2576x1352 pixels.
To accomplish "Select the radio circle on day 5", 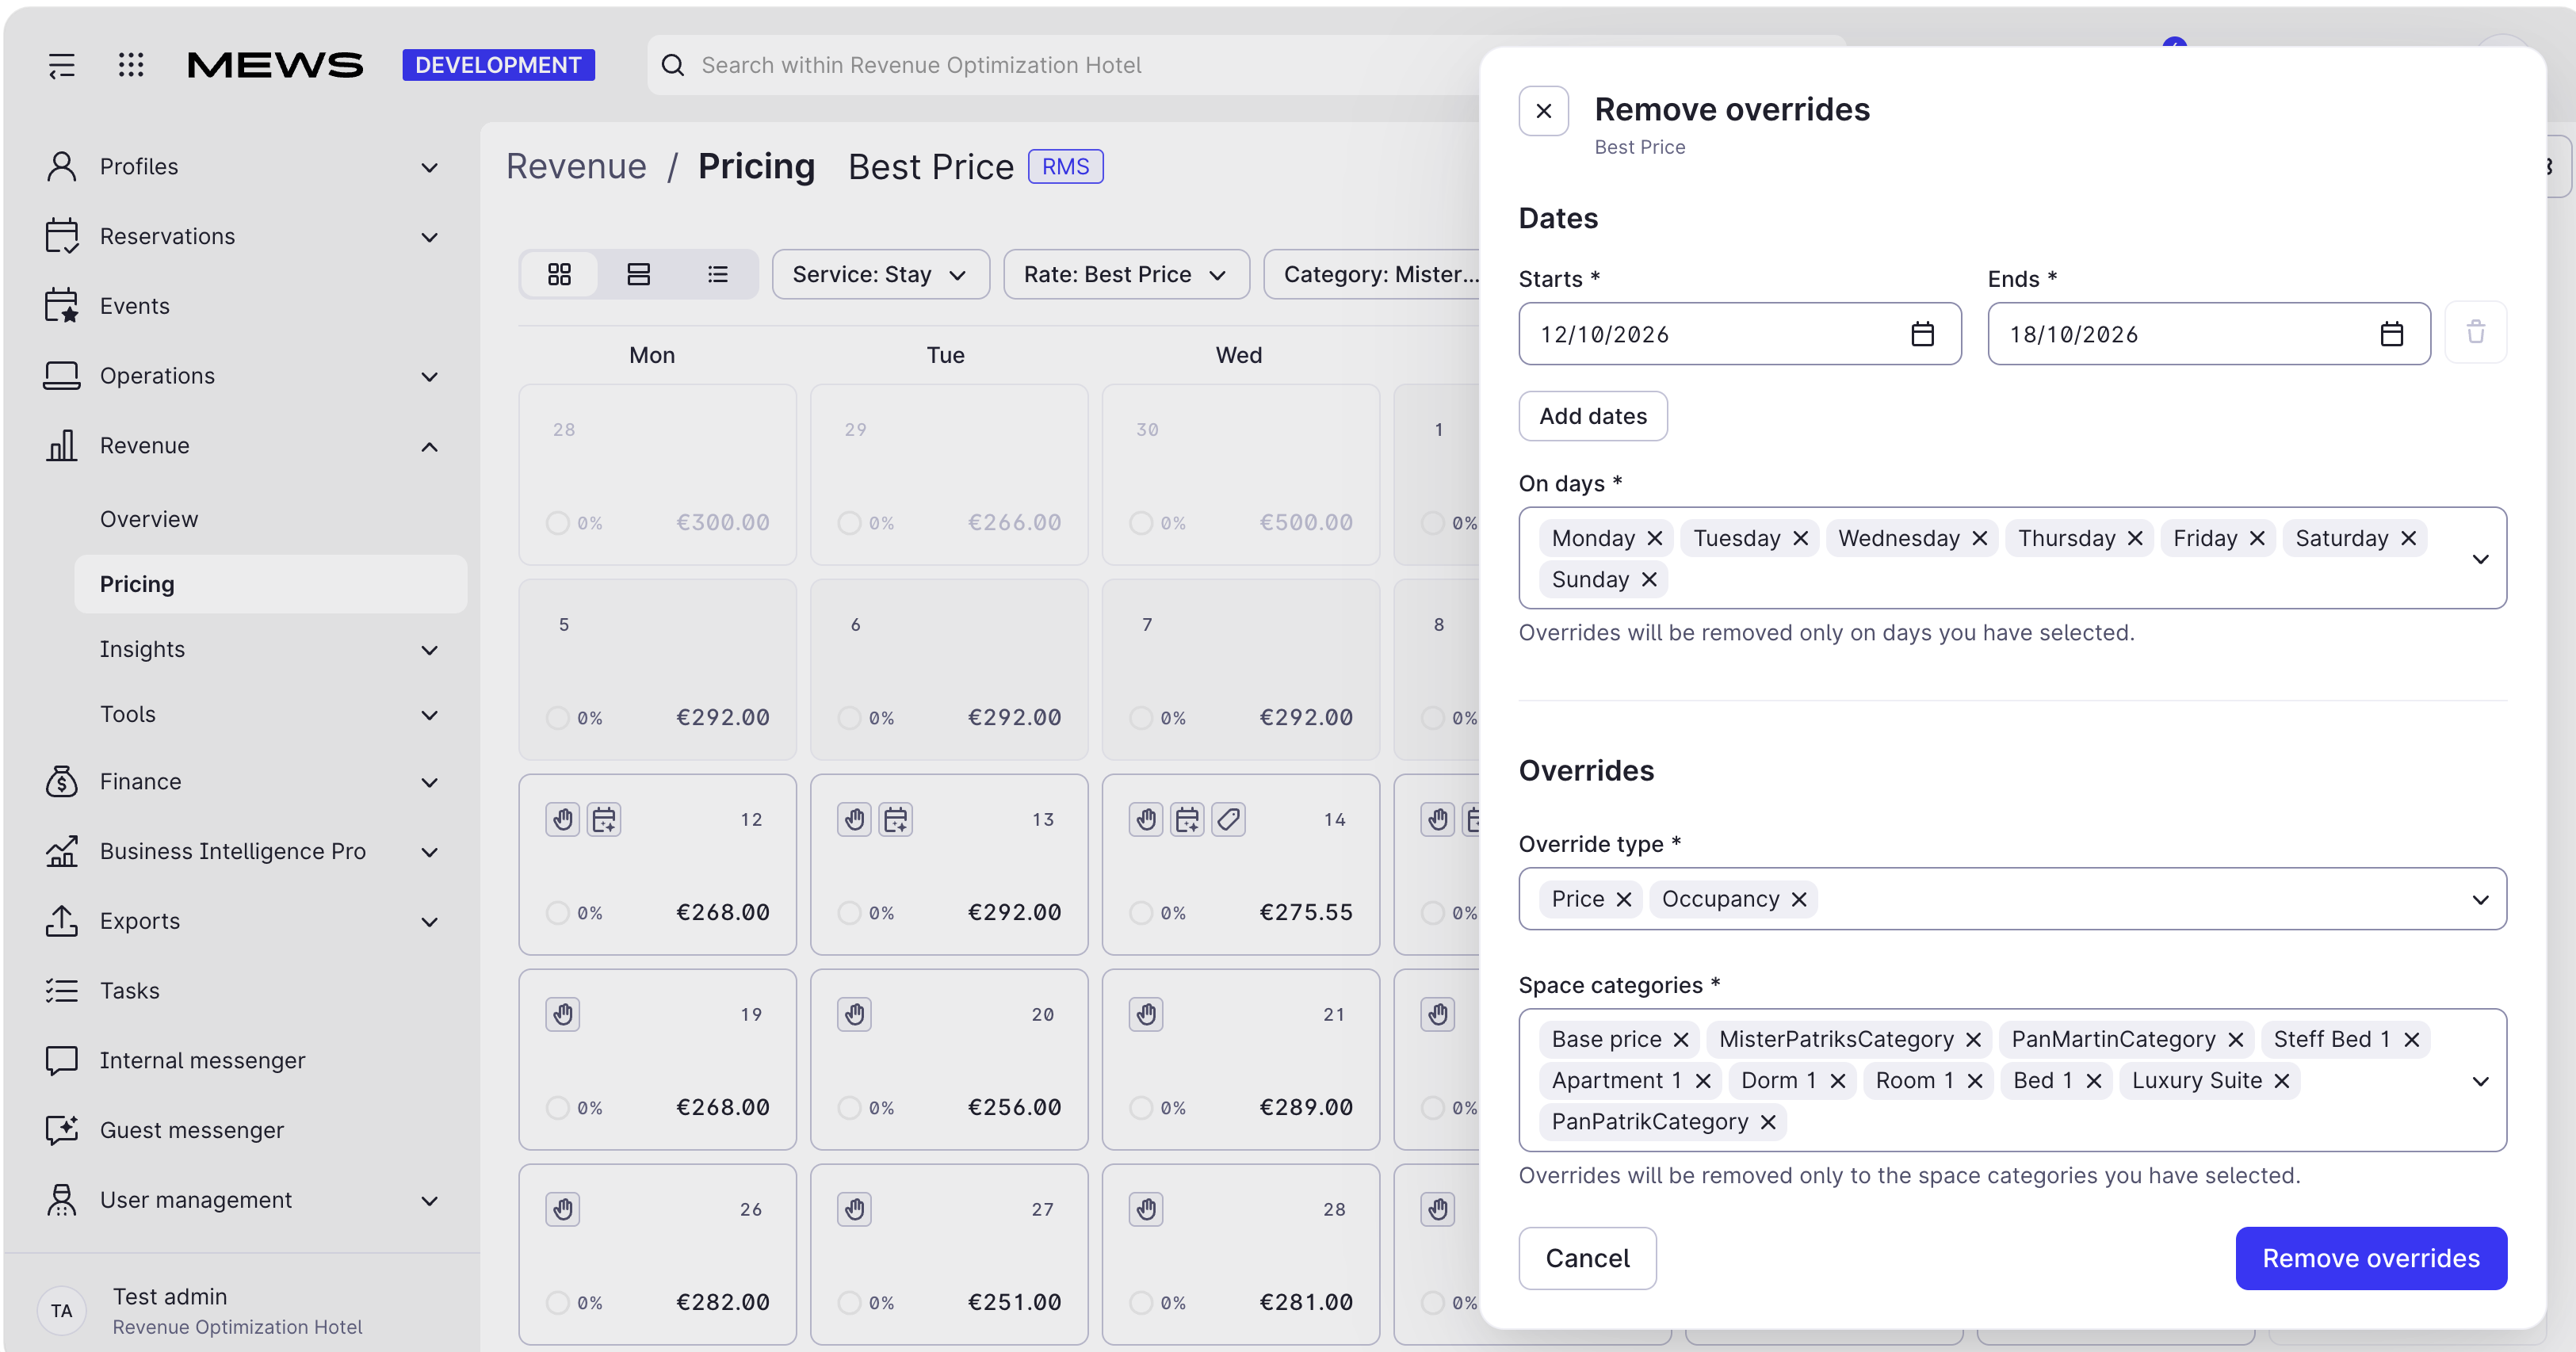I will [557, 718].
